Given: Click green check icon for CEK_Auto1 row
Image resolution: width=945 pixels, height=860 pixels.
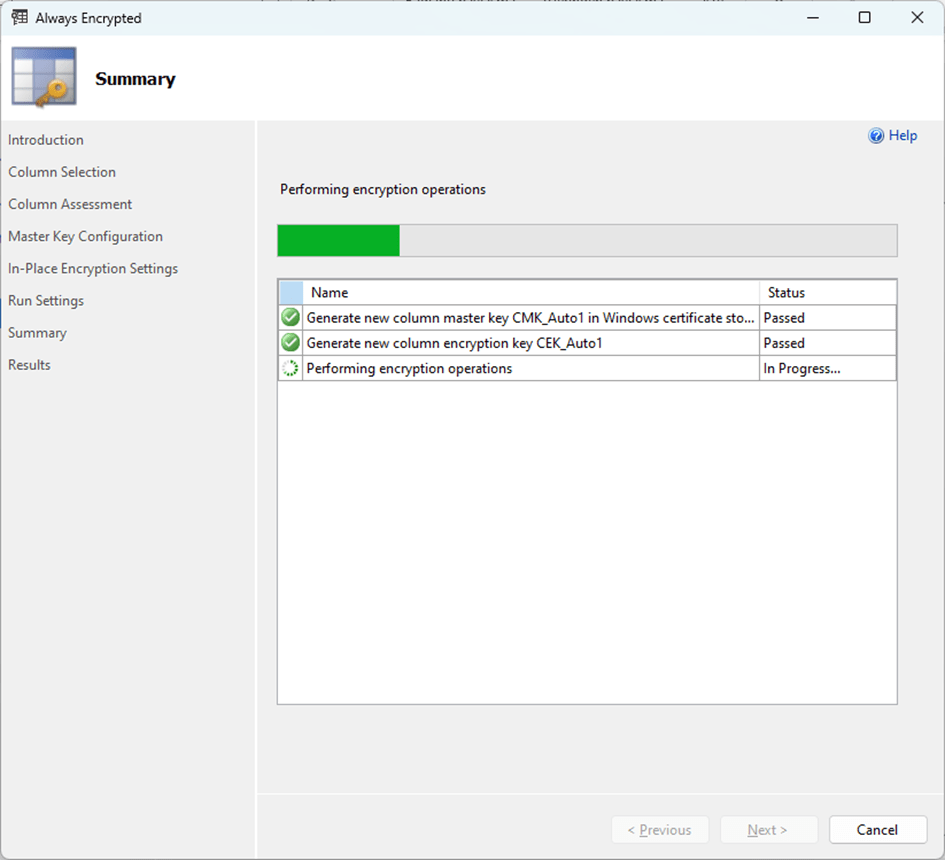Looking at the screenshot, I should tap(290, 343).
